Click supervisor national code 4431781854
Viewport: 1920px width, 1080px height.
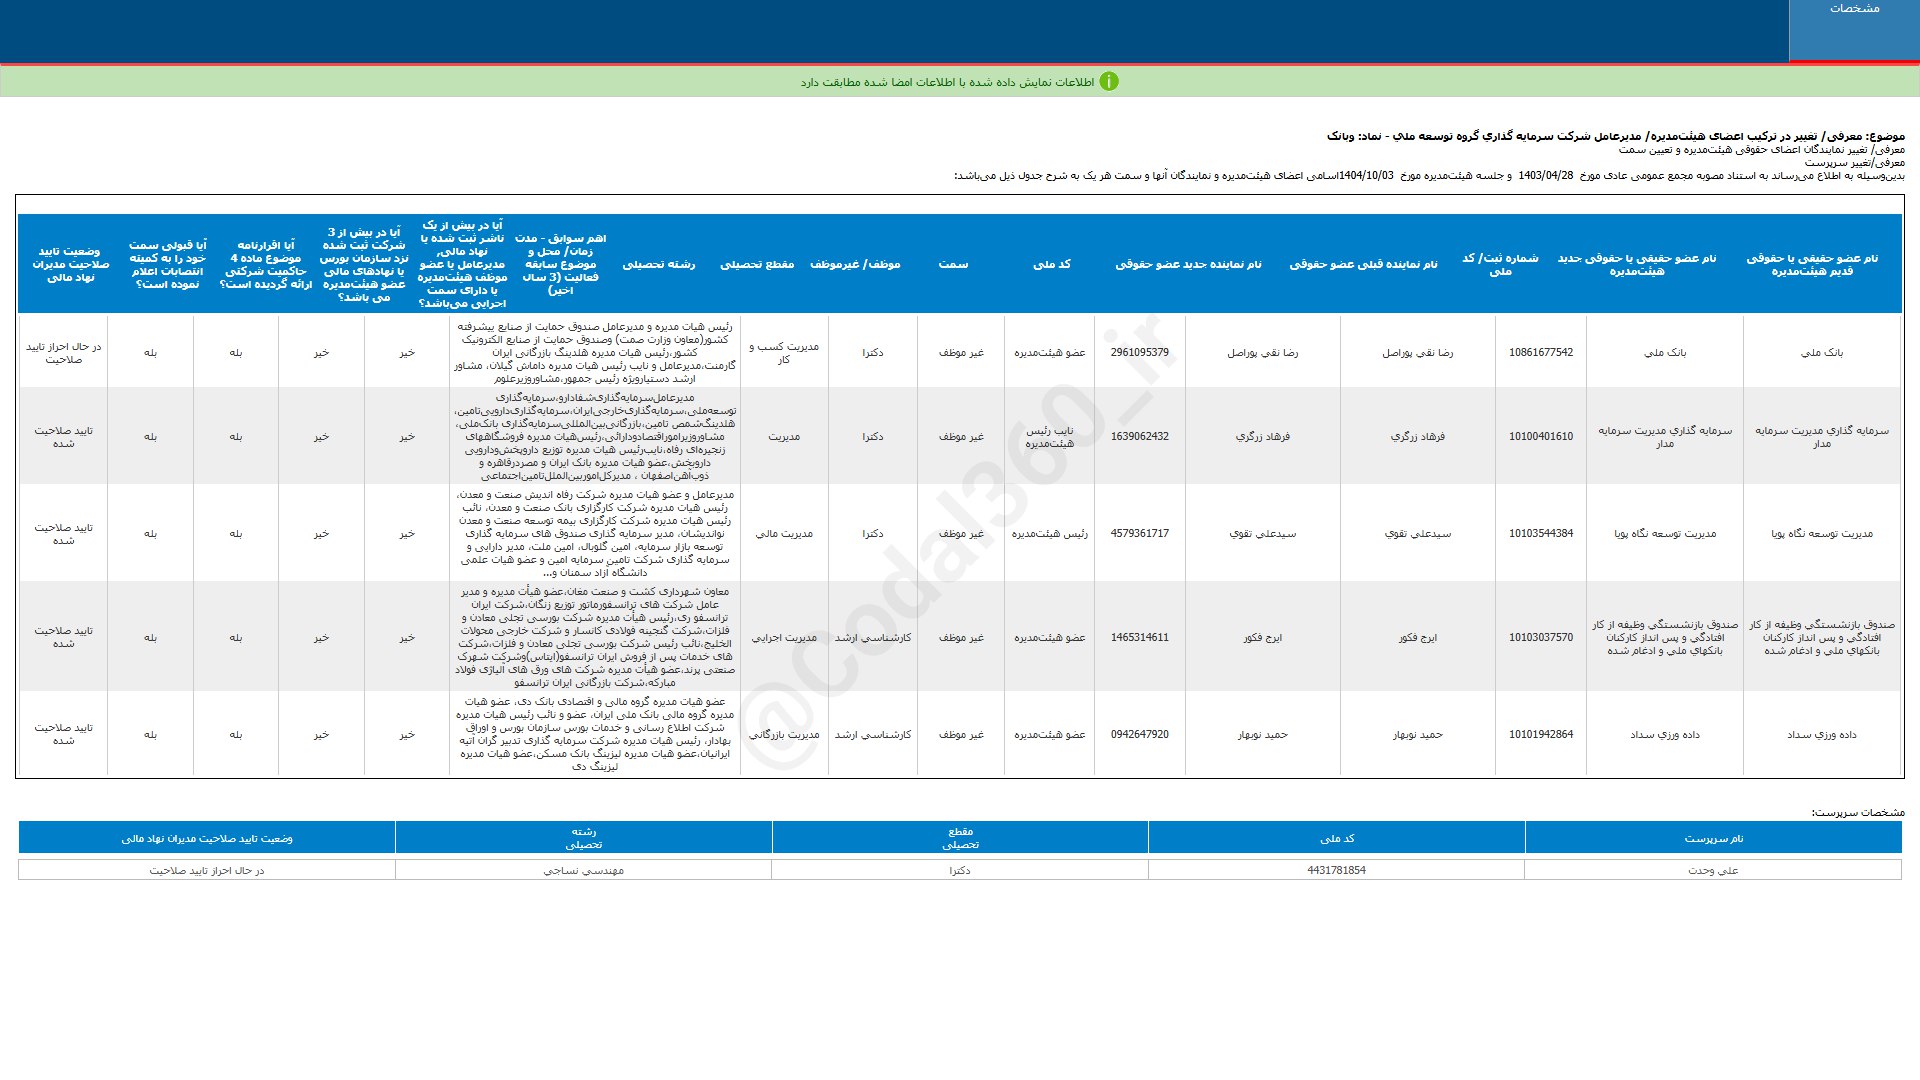pos(1336,870)
